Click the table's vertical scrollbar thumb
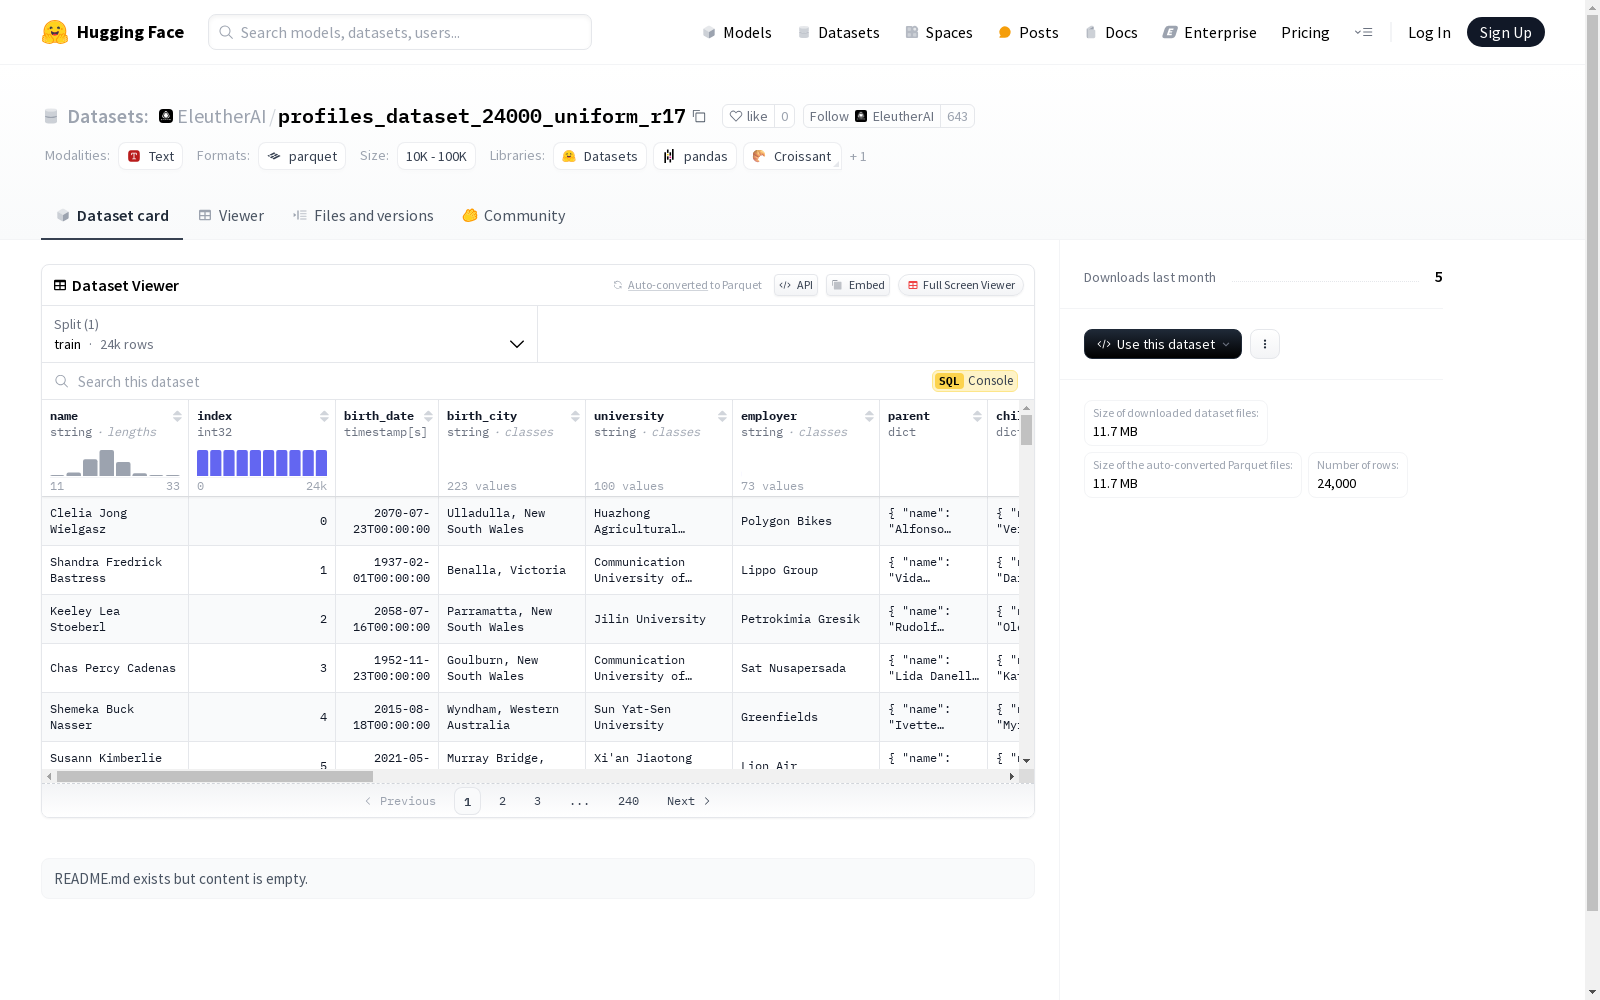Screen dimensions: 1600x1000 pos(1026,430)
